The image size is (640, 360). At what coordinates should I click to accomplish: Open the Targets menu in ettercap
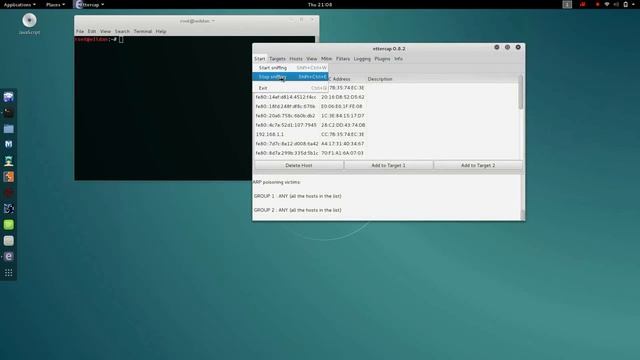[x=278, y=59]
